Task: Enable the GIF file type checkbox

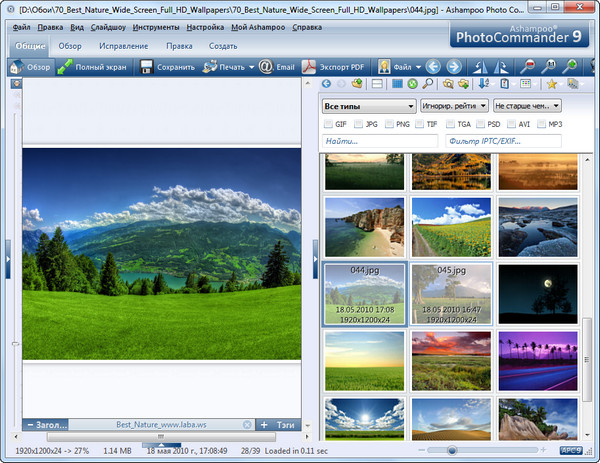Action: click(x=328, y=124)
